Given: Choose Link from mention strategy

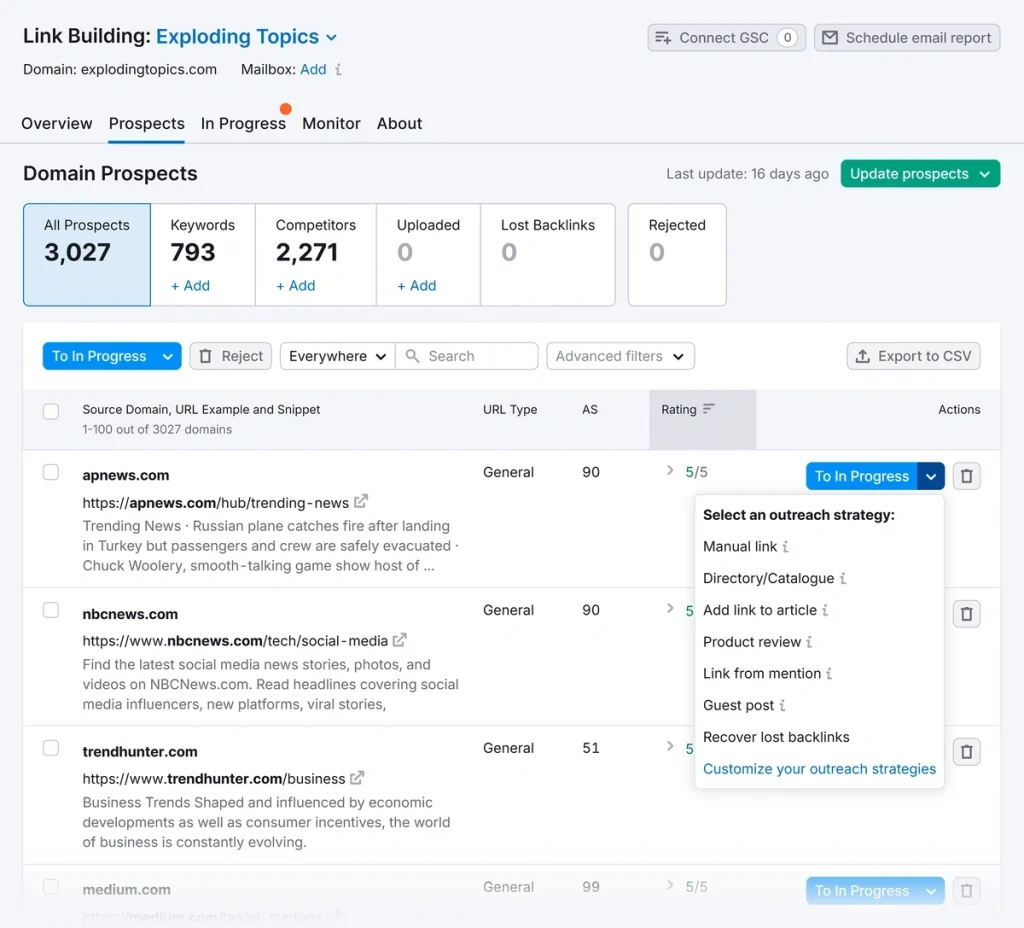Looking at the screenshot, I should coord(761,673).
